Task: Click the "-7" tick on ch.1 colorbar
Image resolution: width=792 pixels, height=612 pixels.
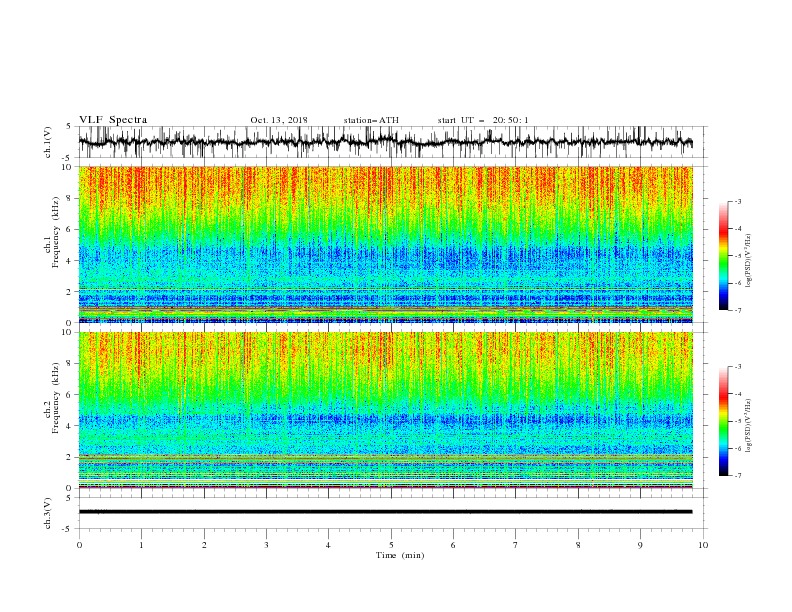Action: (x=738, y=310)
